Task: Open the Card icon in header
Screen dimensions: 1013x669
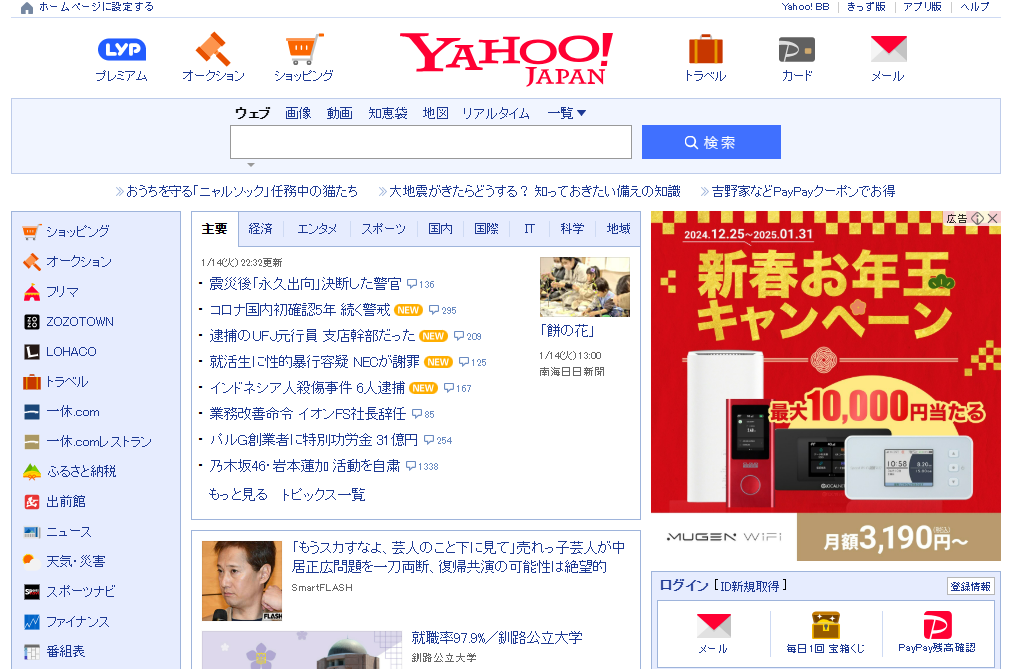Action: coord(797,50)
